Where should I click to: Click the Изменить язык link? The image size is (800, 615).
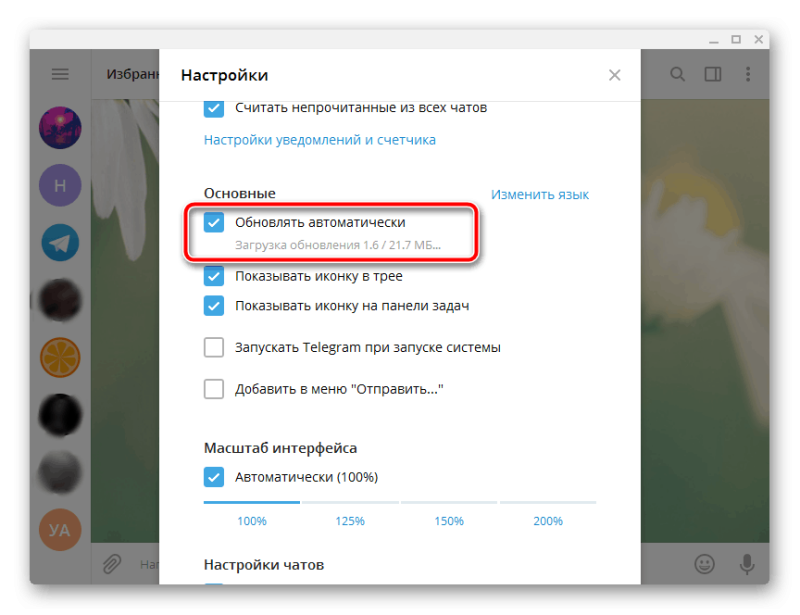540,194
